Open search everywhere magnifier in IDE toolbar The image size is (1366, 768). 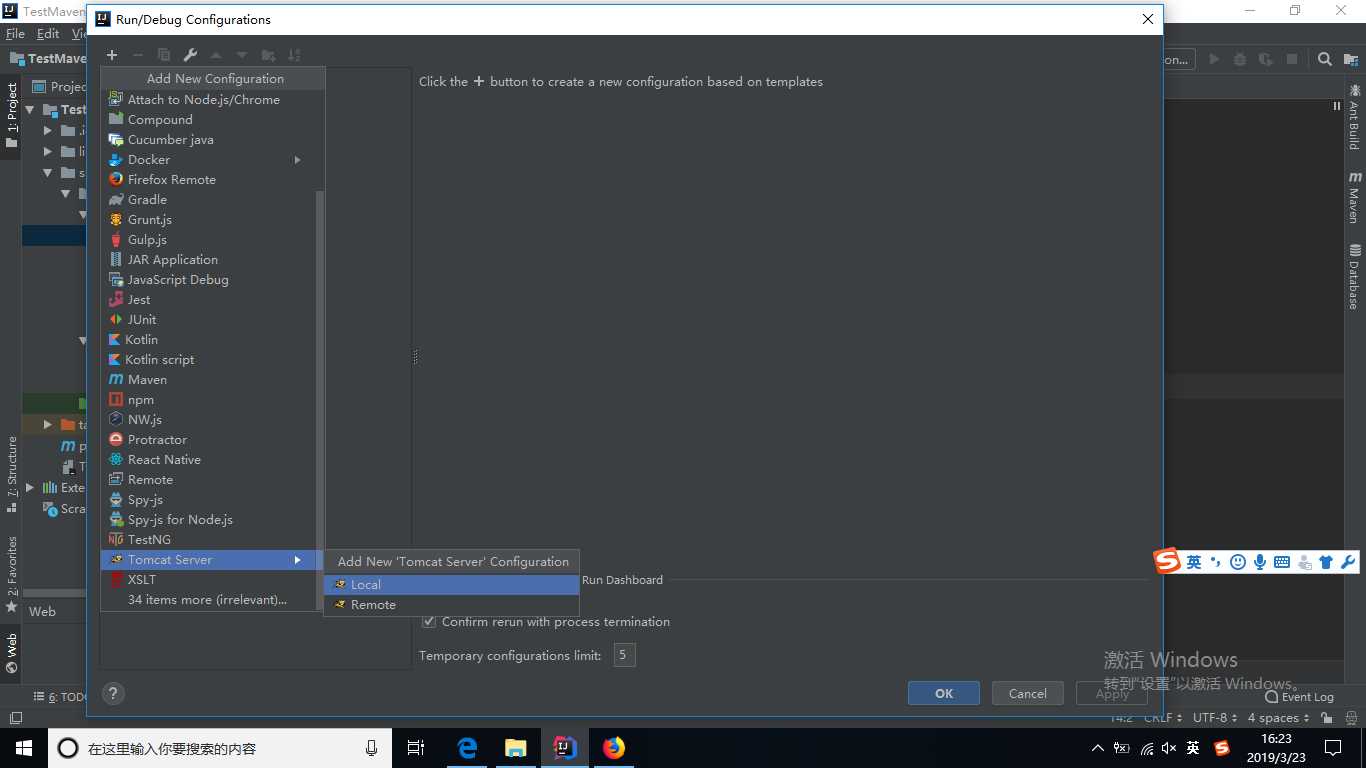coord(1324,59)
